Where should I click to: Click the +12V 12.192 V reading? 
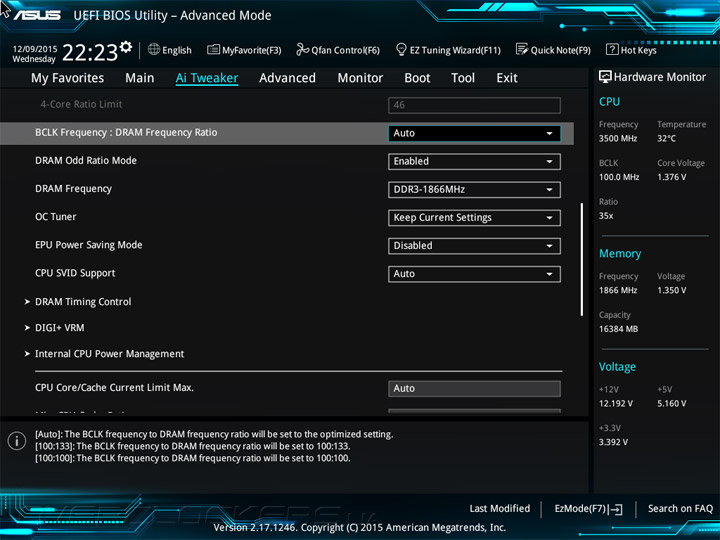615,404
